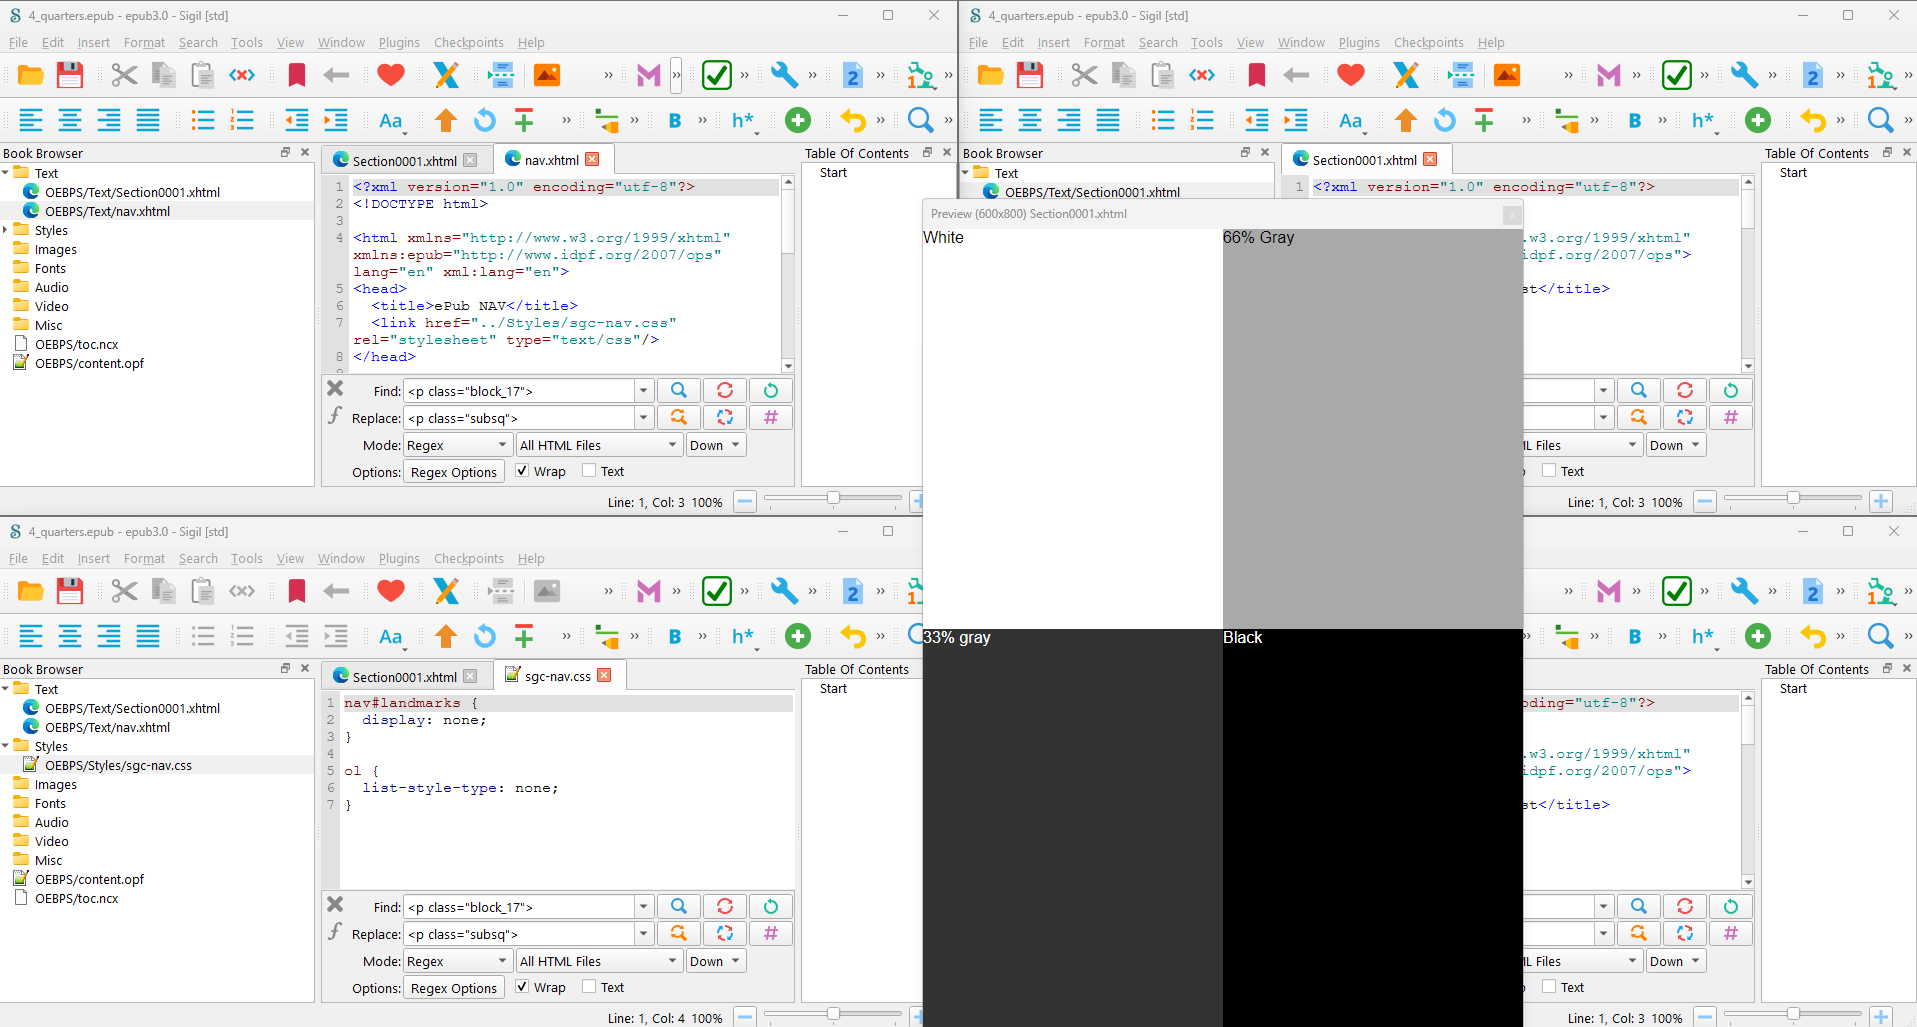Click the zoom slider in top-right window
Screen dimensions: 1917x1027
tap(1793, 498)
